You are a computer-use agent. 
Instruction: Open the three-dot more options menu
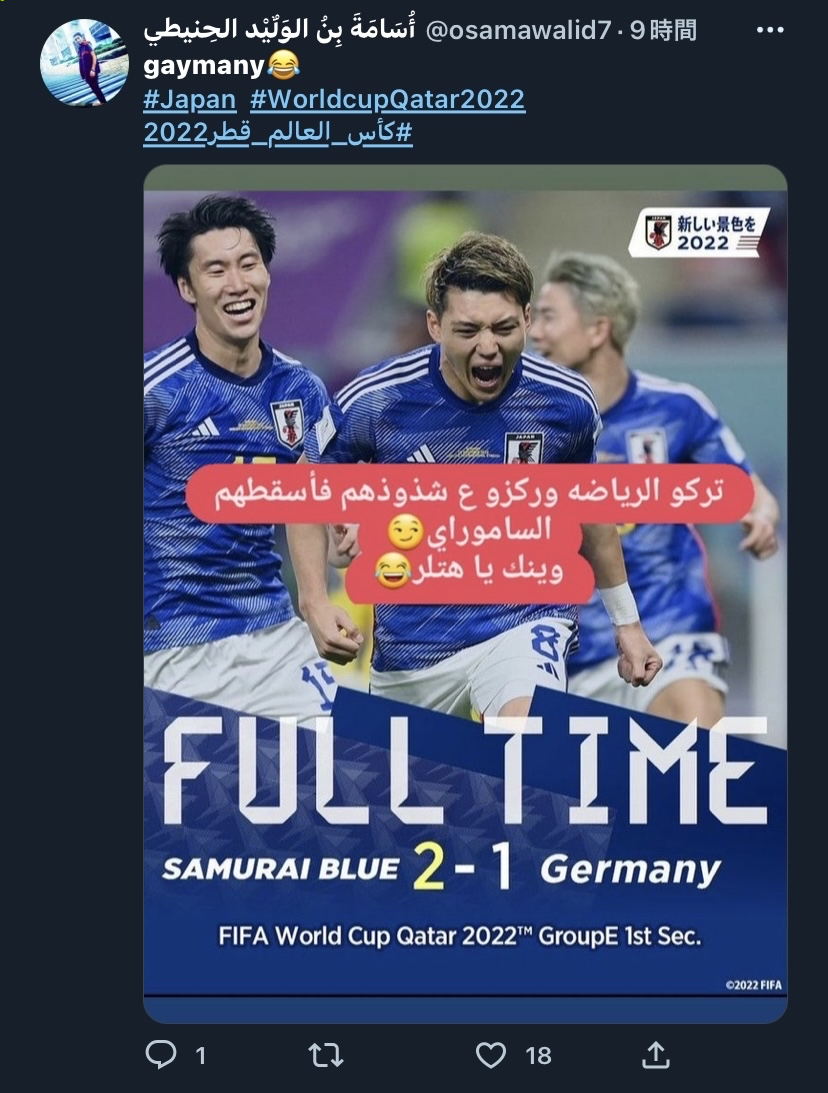(770, 30)
